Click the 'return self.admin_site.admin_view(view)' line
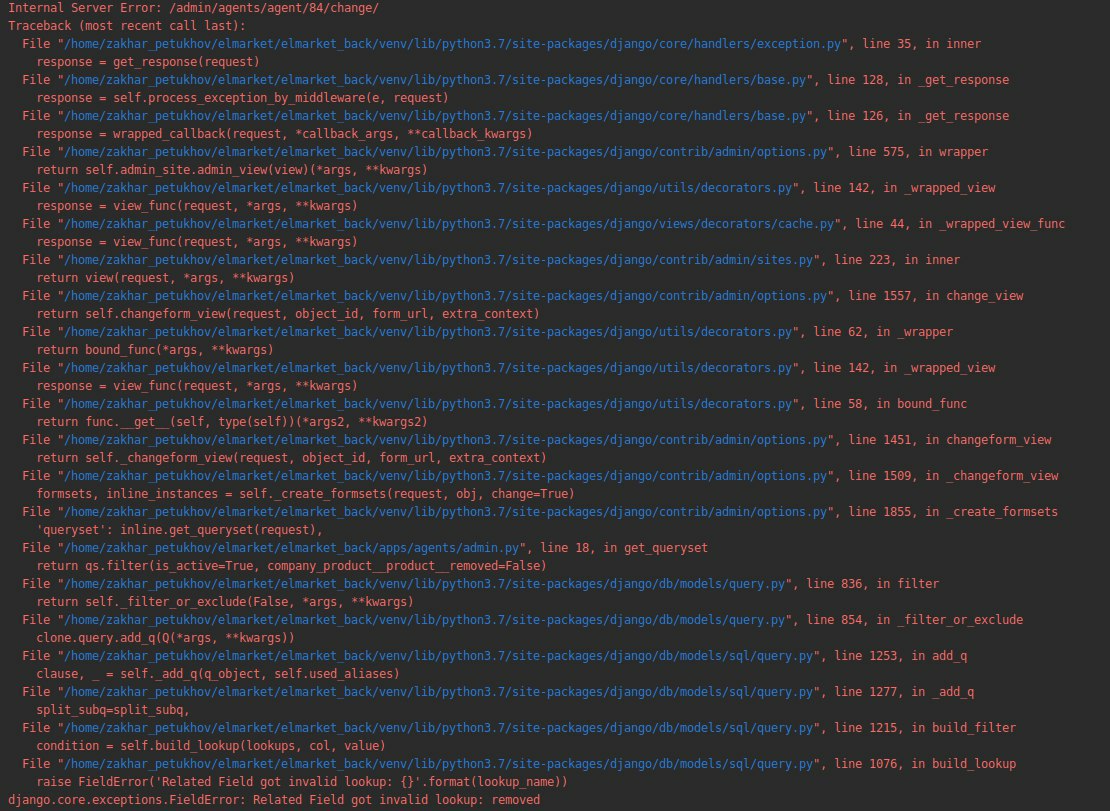Screen dimensions: 1110x811 [231, 171]
